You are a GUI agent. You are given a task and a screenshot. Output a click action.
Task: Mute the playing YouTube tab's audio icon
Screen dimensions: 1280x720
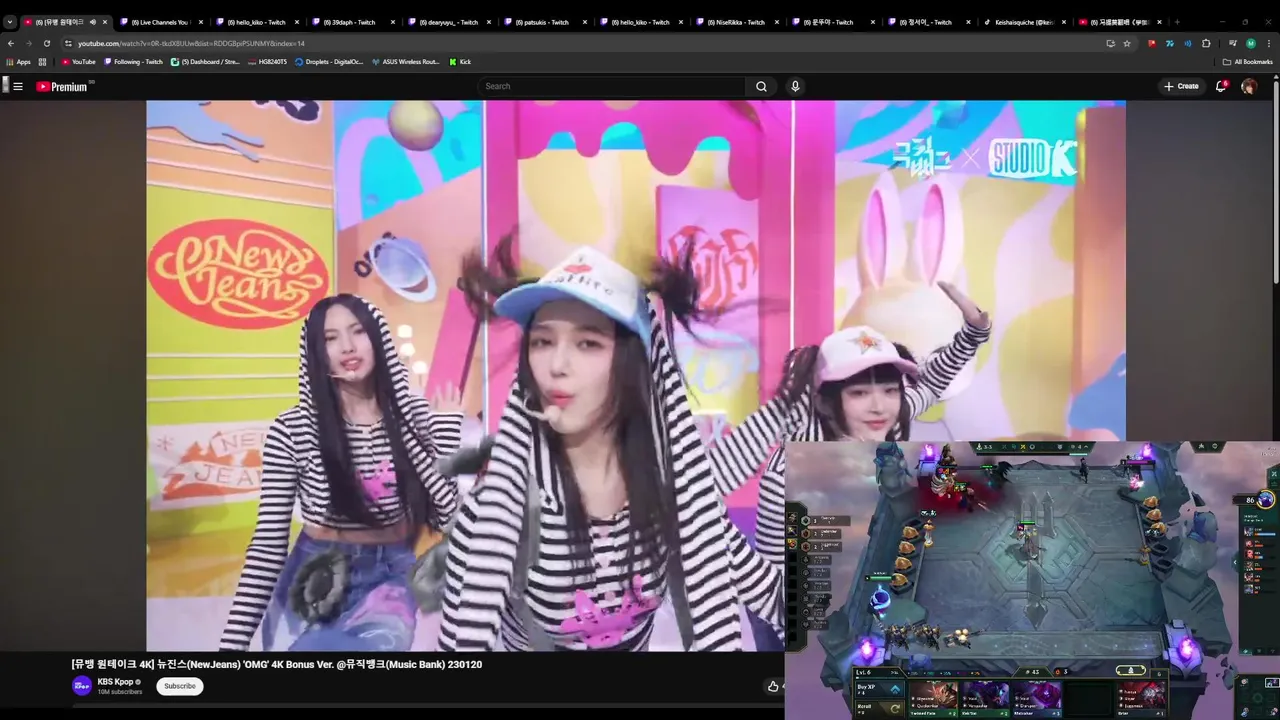[x=92, y=22]
